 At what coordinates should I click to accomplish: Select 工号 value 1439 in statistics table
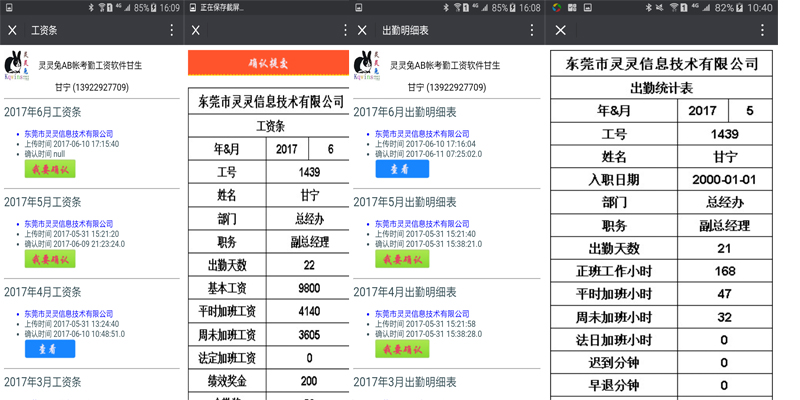[x=725, y=134]
